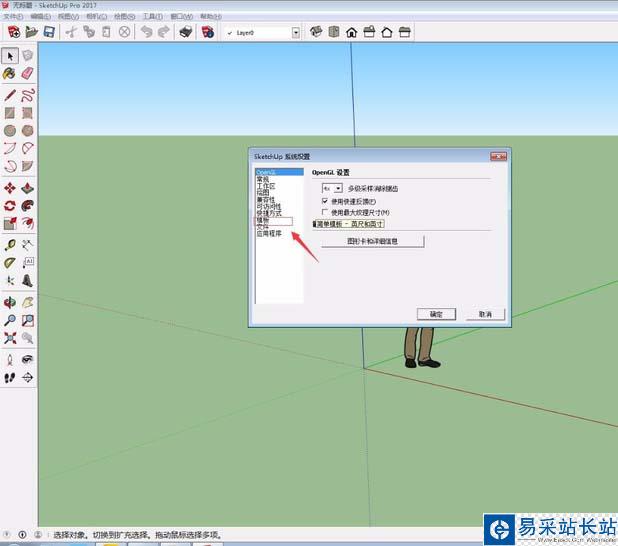618x546 pixels.
Task: Open the 工具(T) menu
Action: click(x=153, y=17)
